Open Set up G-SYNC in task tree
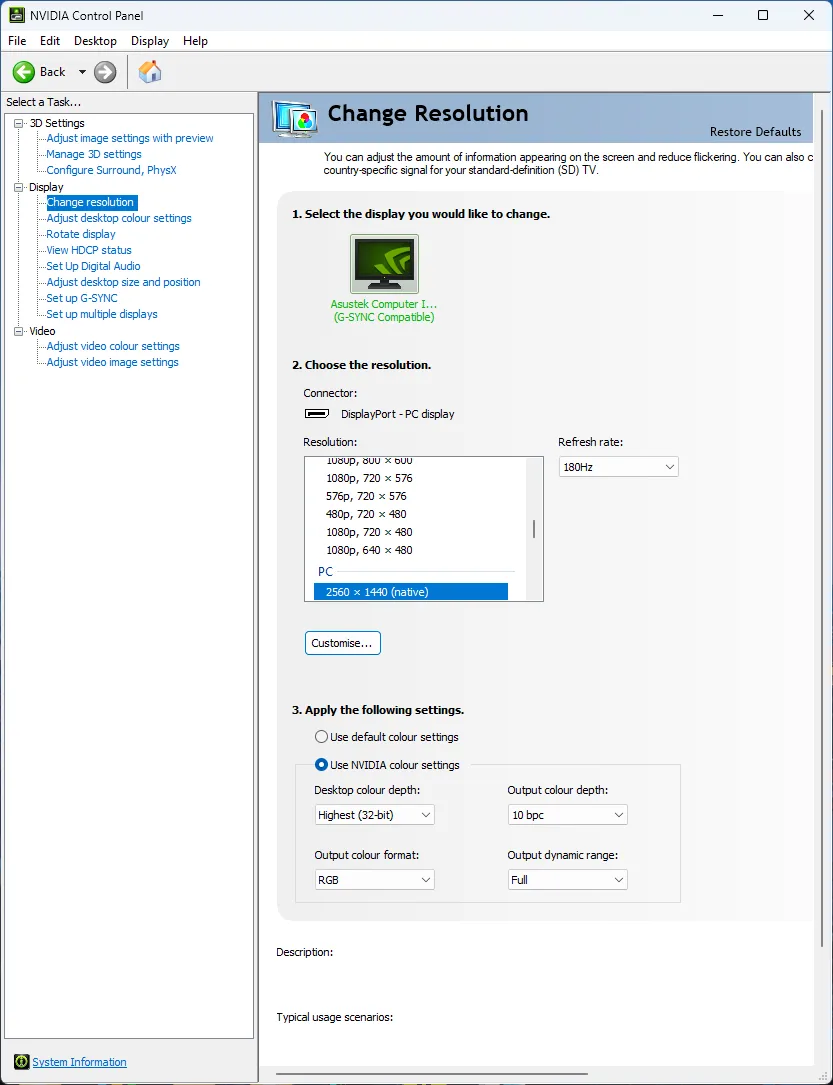The height and width of the screenshot is (1085, 833). [x=82, y=298]
